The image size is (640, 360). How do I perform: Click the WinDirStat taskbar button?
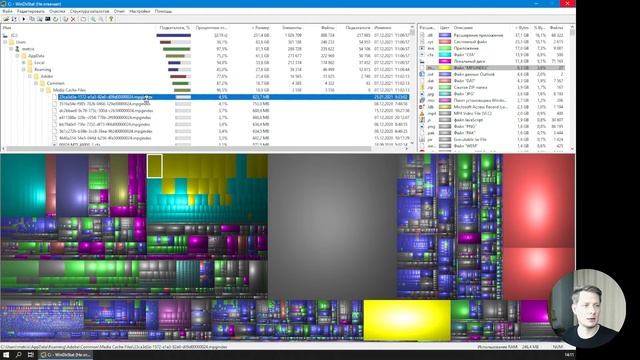coord(66,355)
